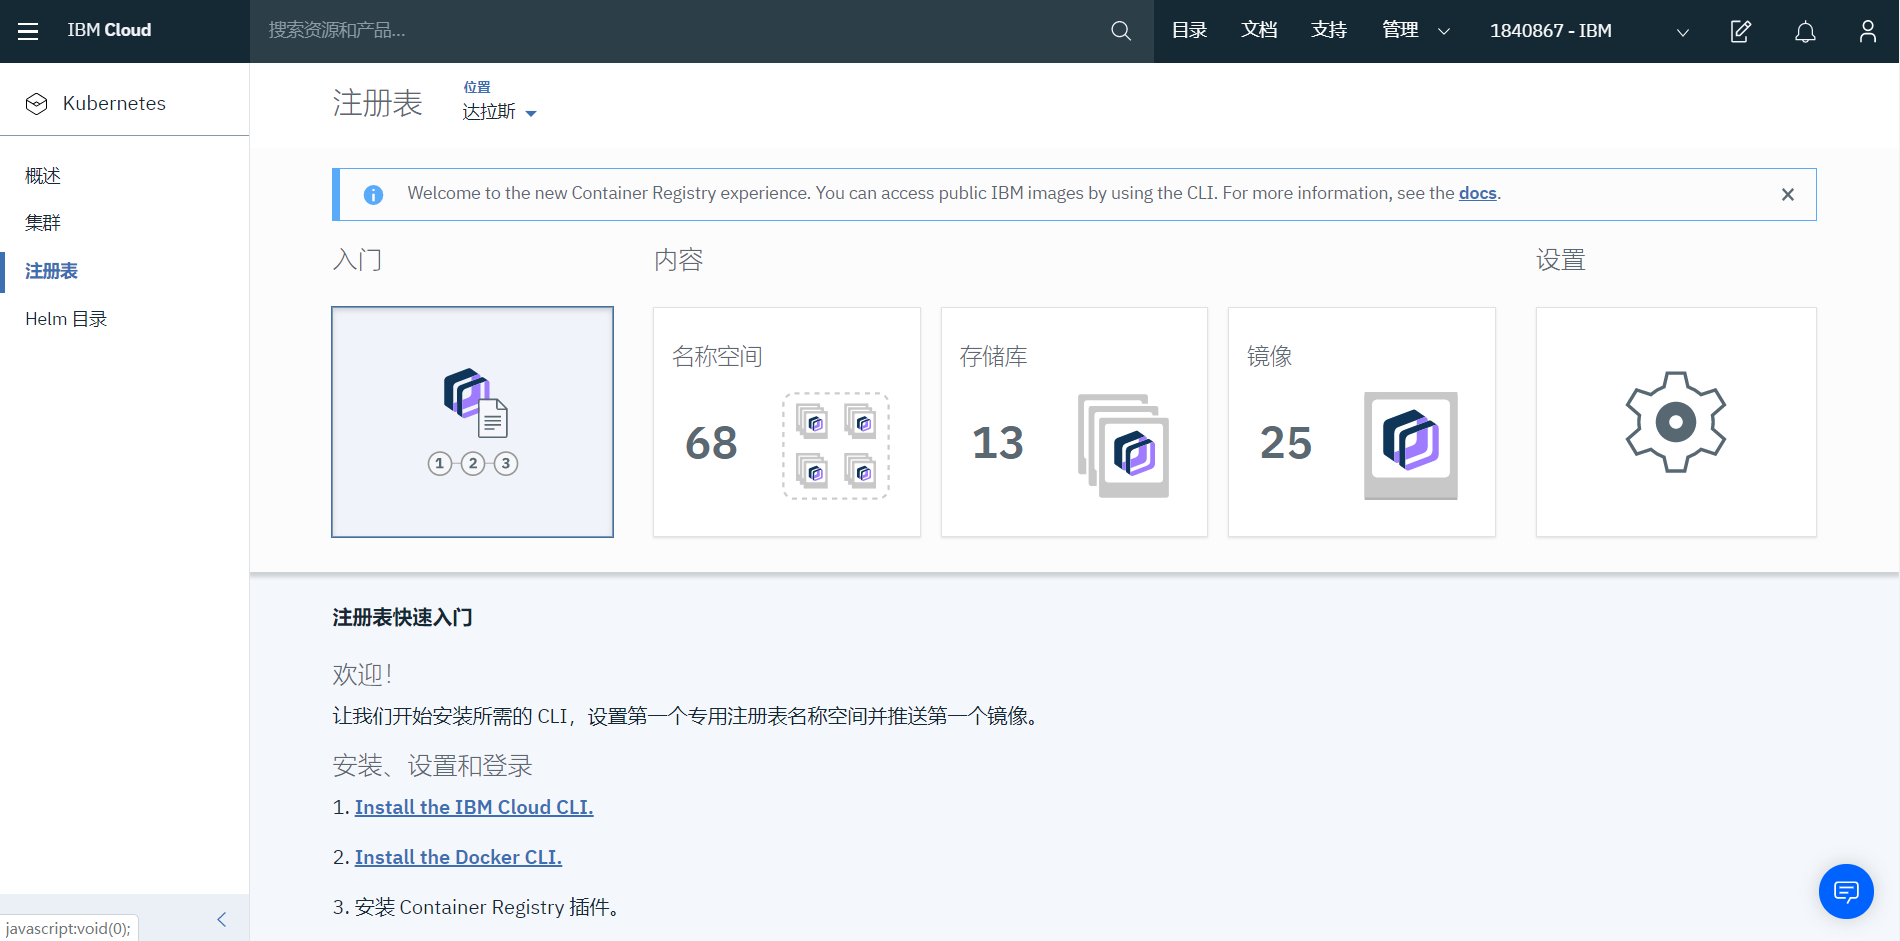Screen dimensions: 1900x941
Task: Click the search magnifier icon
Action: 1121,31
